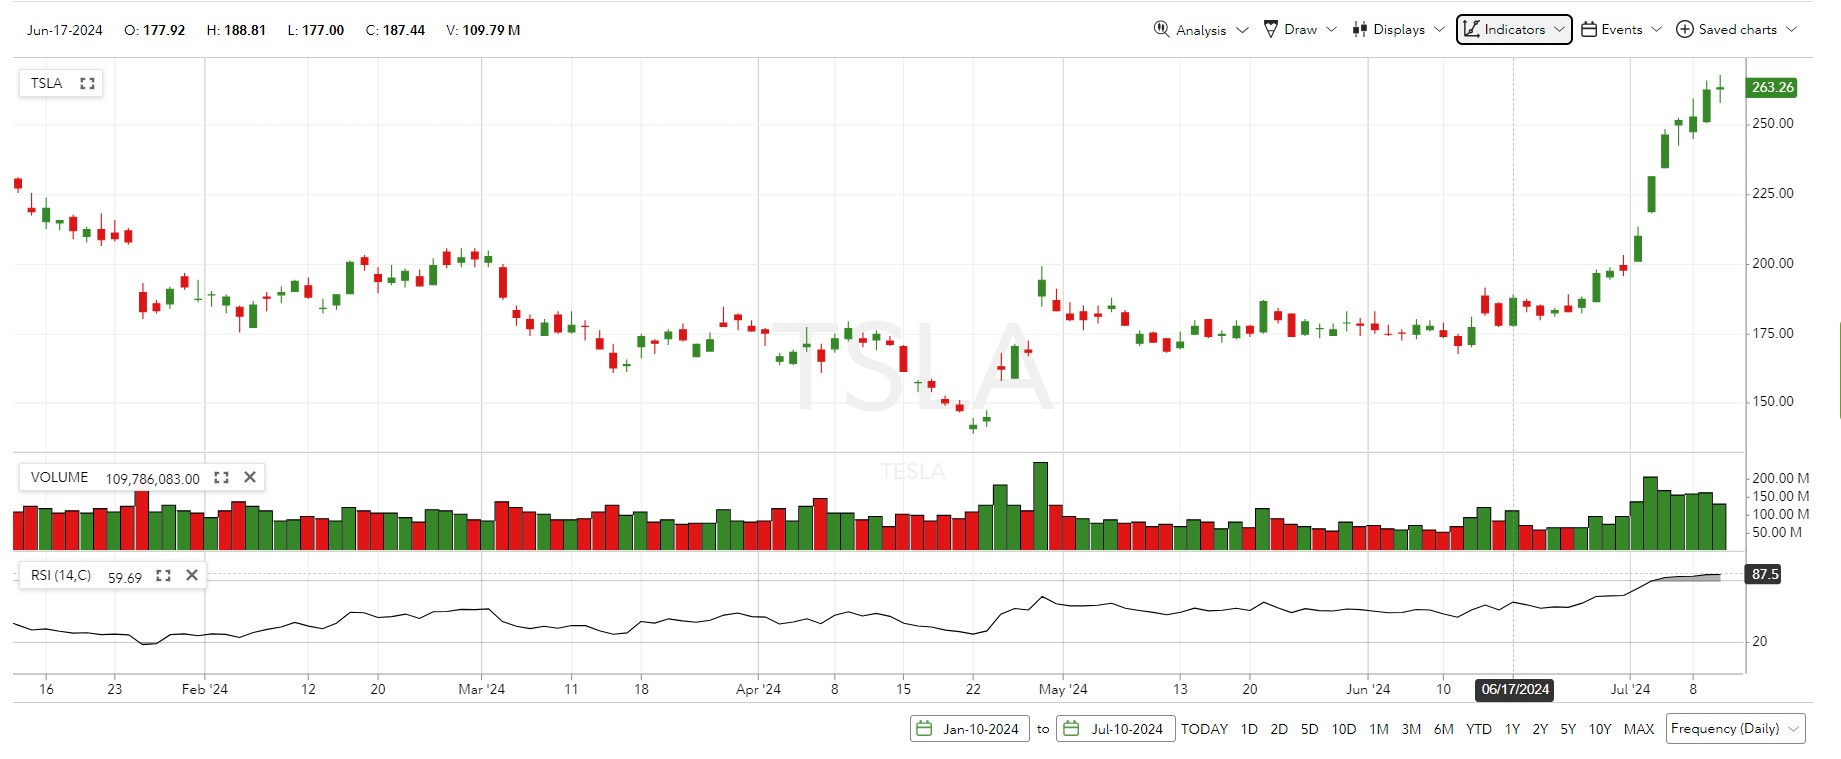Click the RSI value 59.69
The height and width of the screenshot is (759, 1841).
coord(125,577)
